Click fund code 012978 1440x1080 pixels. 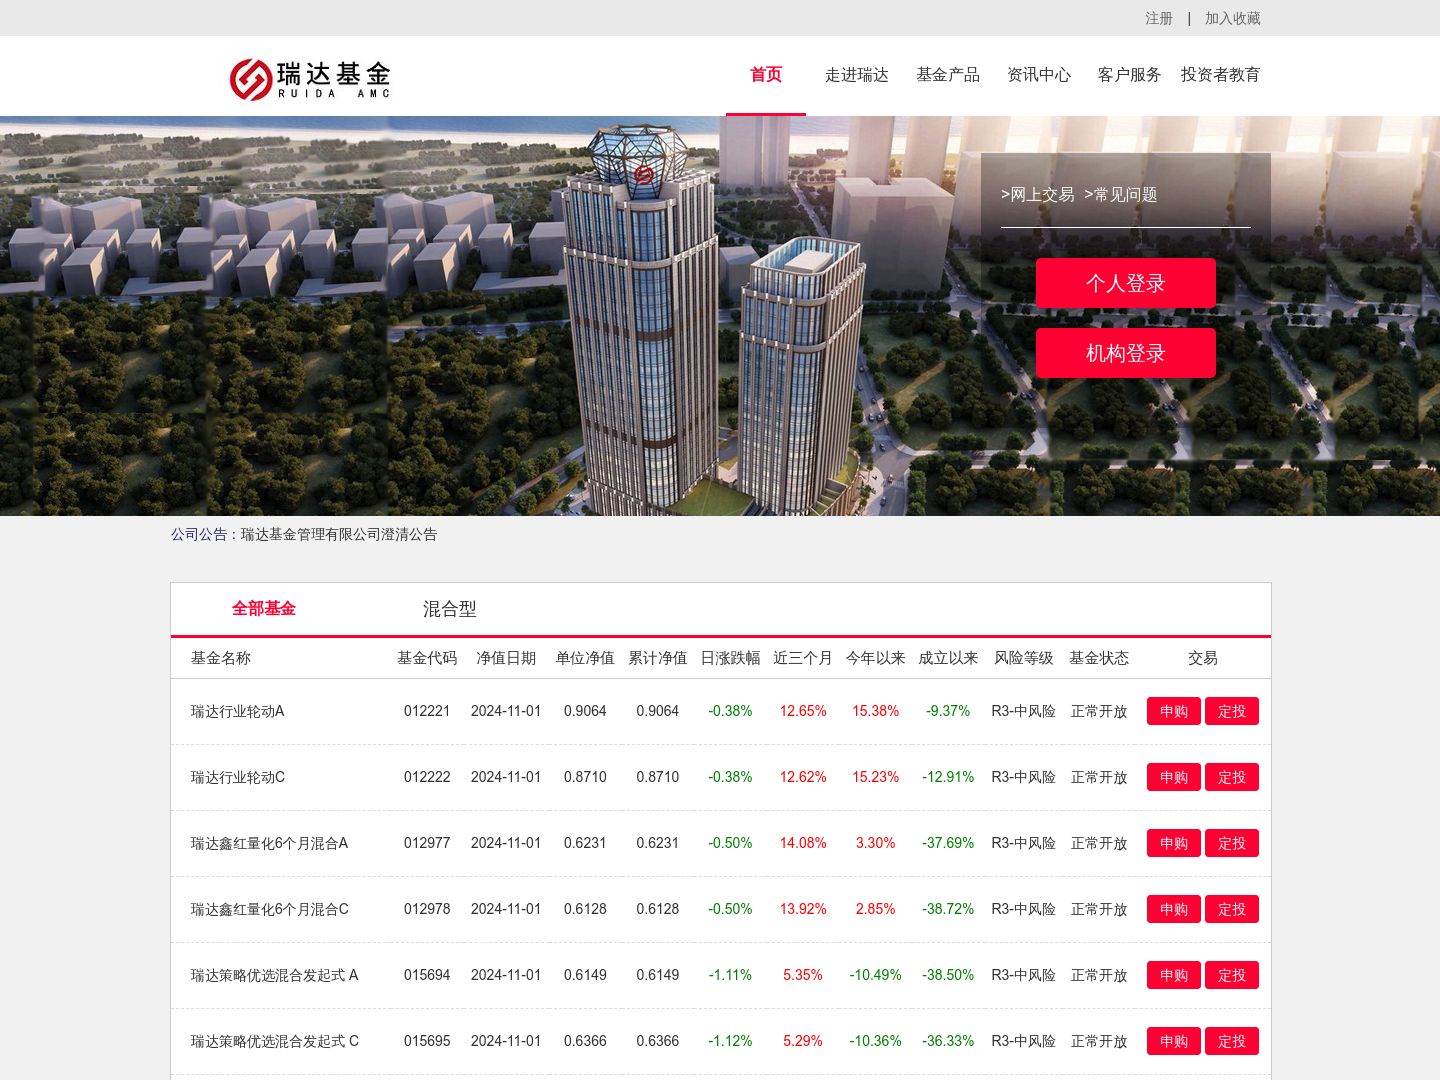click(x=427, y=909)
